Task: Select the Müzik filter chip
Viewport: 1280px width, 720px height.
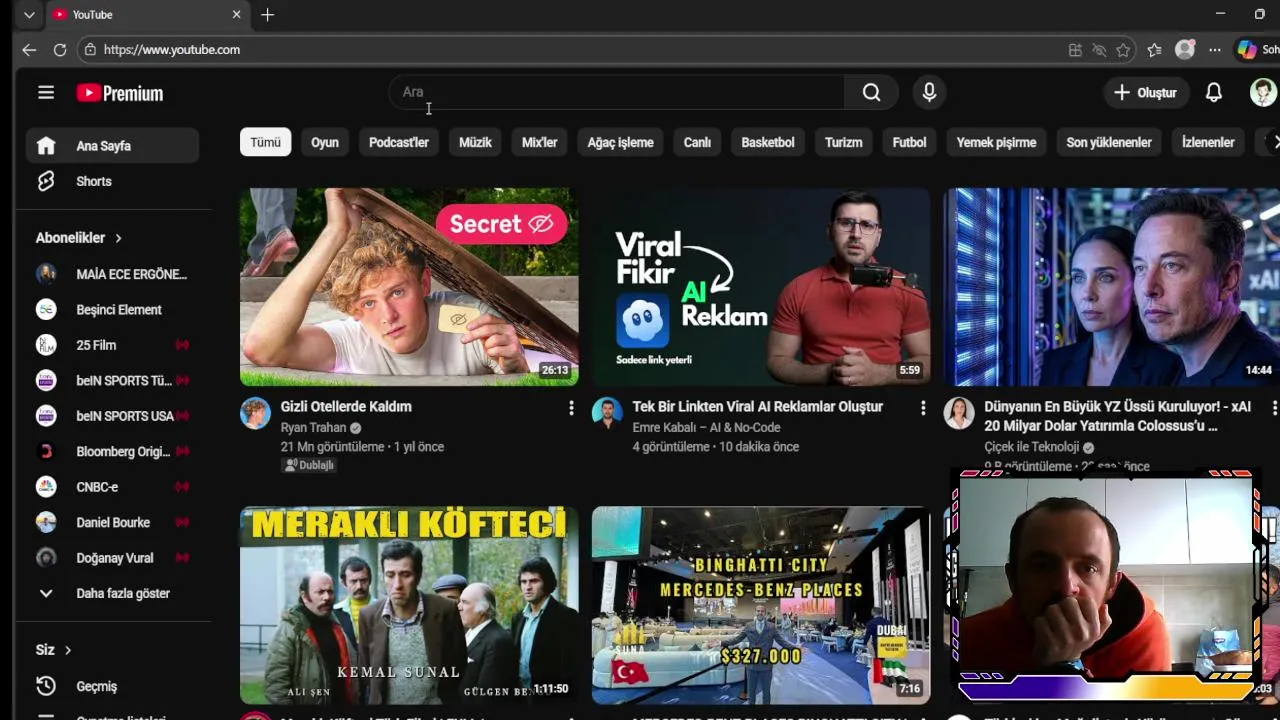Action: tap(475, 142)
